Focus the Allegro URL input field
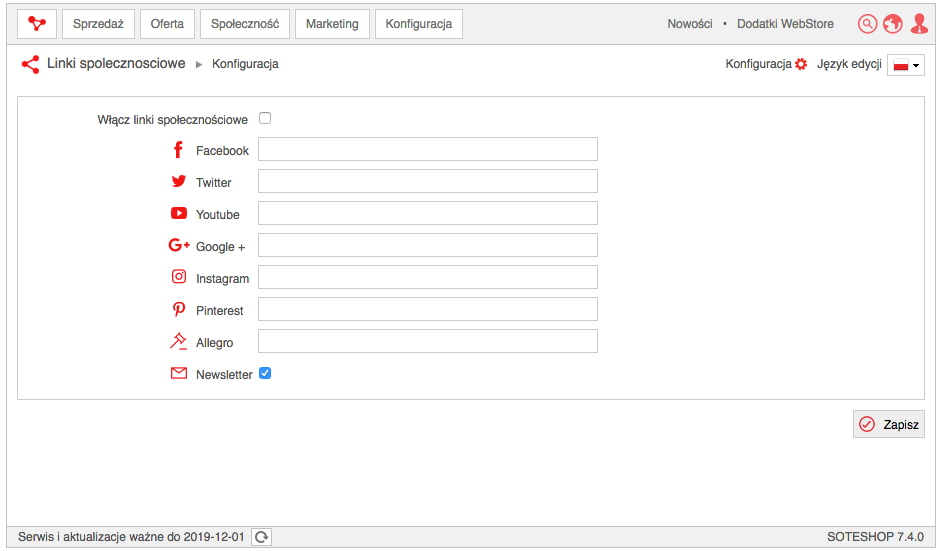 coord(428,341)
